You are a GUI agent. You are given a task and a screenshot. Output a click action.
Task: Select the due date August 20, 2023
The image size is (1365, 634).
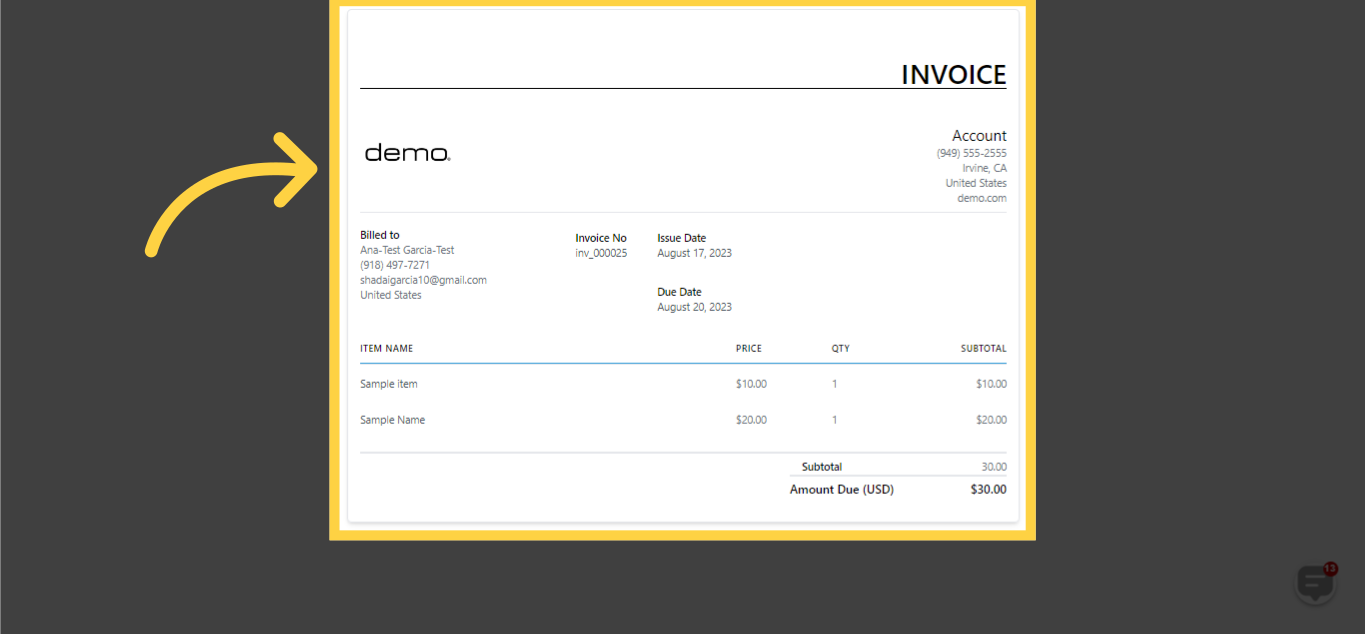694,307
